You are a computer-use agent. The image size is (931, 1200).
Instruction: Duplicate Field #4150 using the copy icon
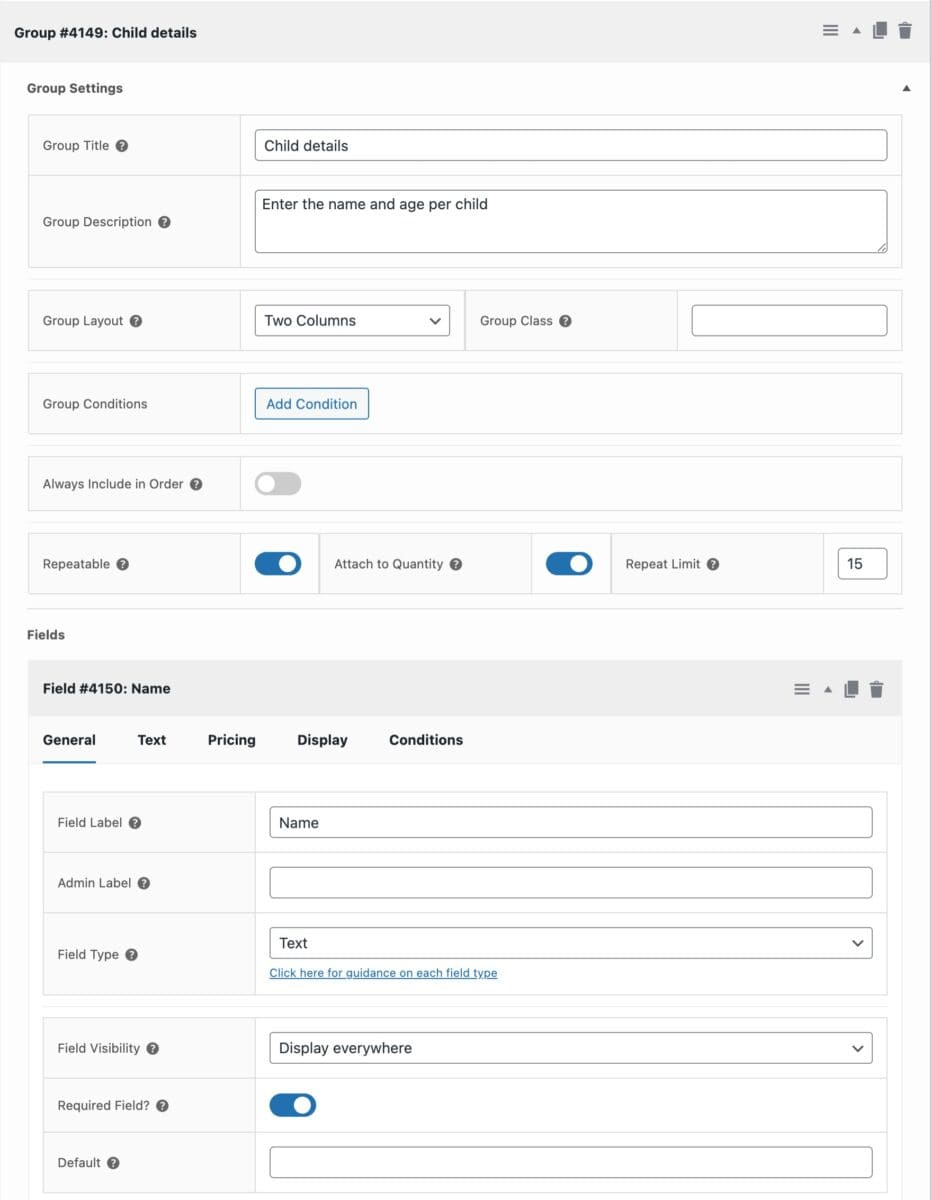[850, 688]
